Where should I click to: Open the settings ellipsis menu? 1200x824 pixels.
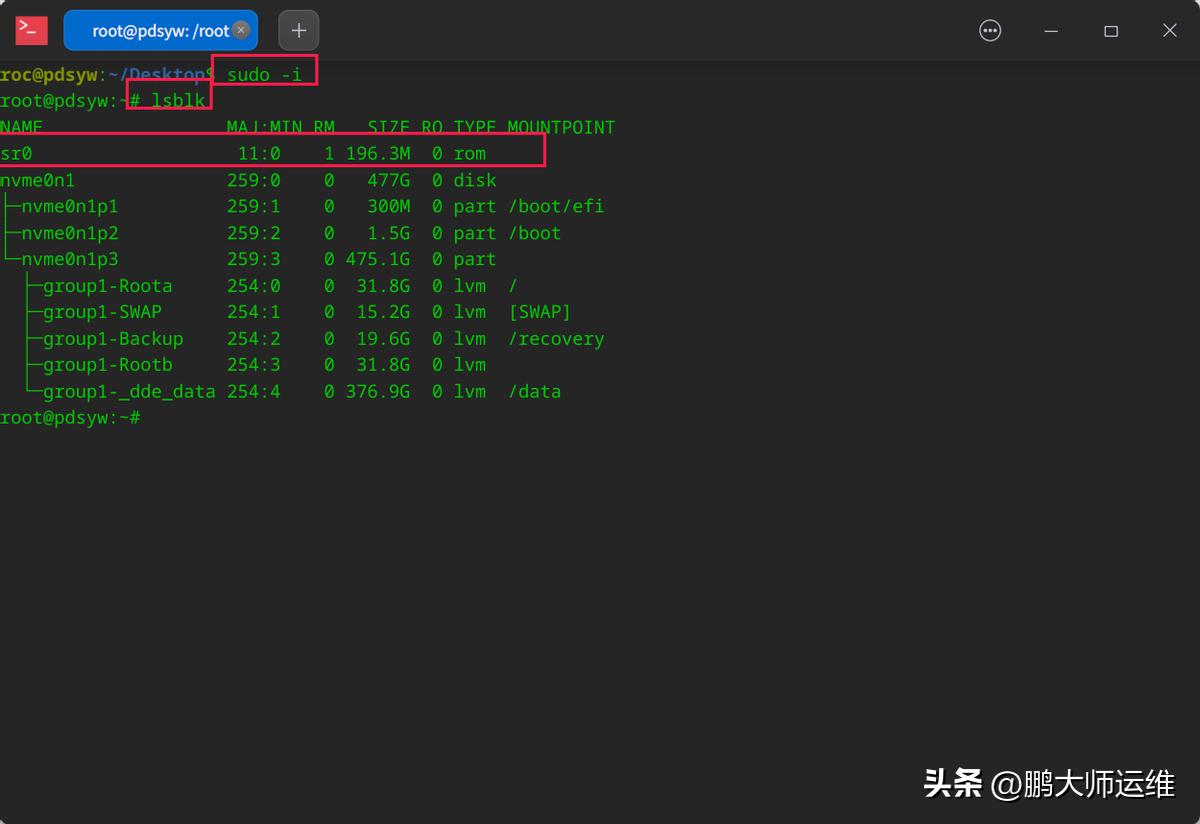point(990,30)
